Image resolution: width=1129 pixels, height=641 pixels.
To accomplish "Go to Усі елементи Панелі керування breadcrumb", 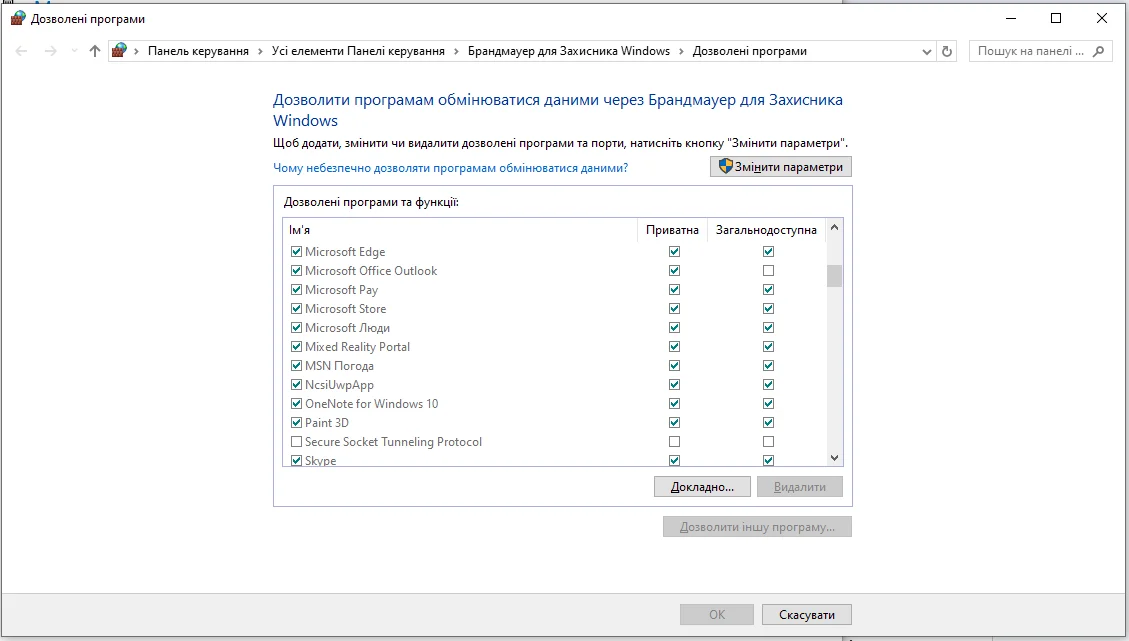I will tap(358, 51).
